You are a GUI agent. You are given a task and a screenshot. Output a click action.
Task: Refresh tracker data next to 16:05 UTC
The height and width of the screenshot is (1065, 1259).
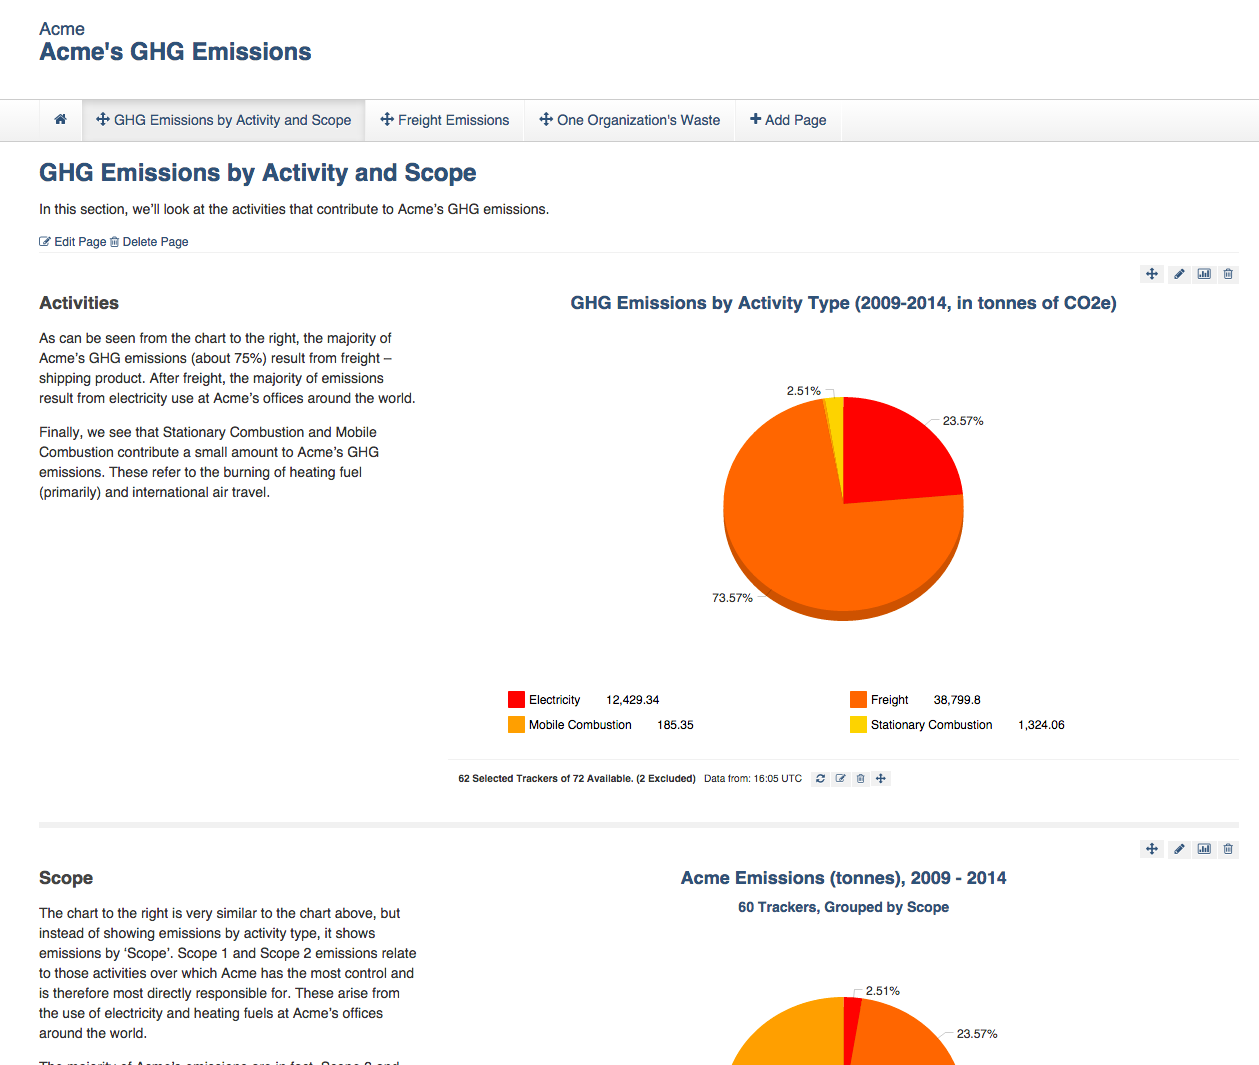point(820,779)
